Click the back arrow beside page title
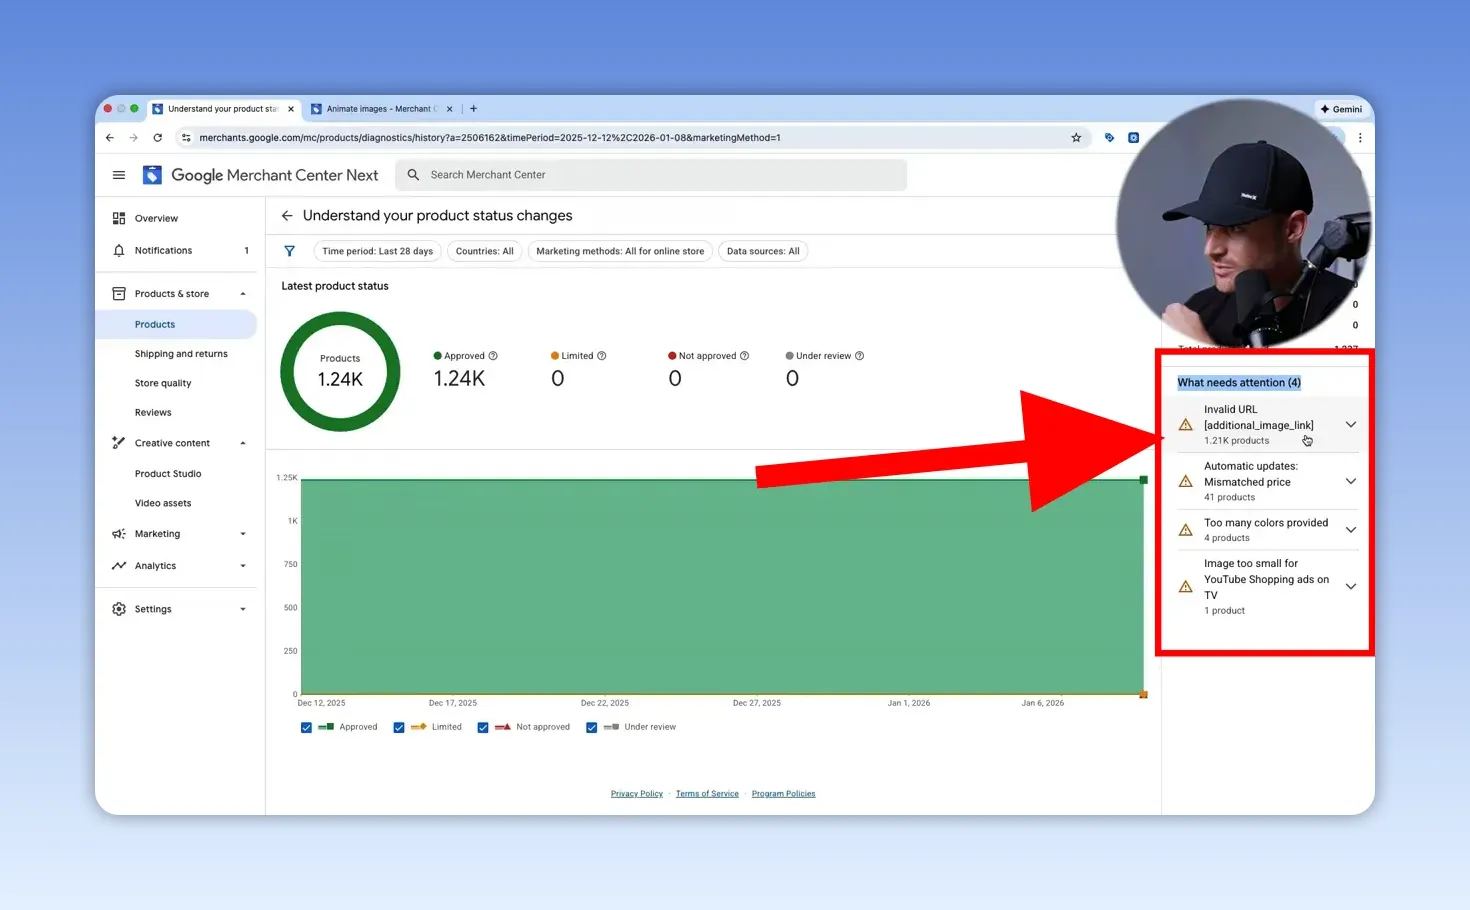Viewport: 1470px width, 910px height. tap(287, 216)
